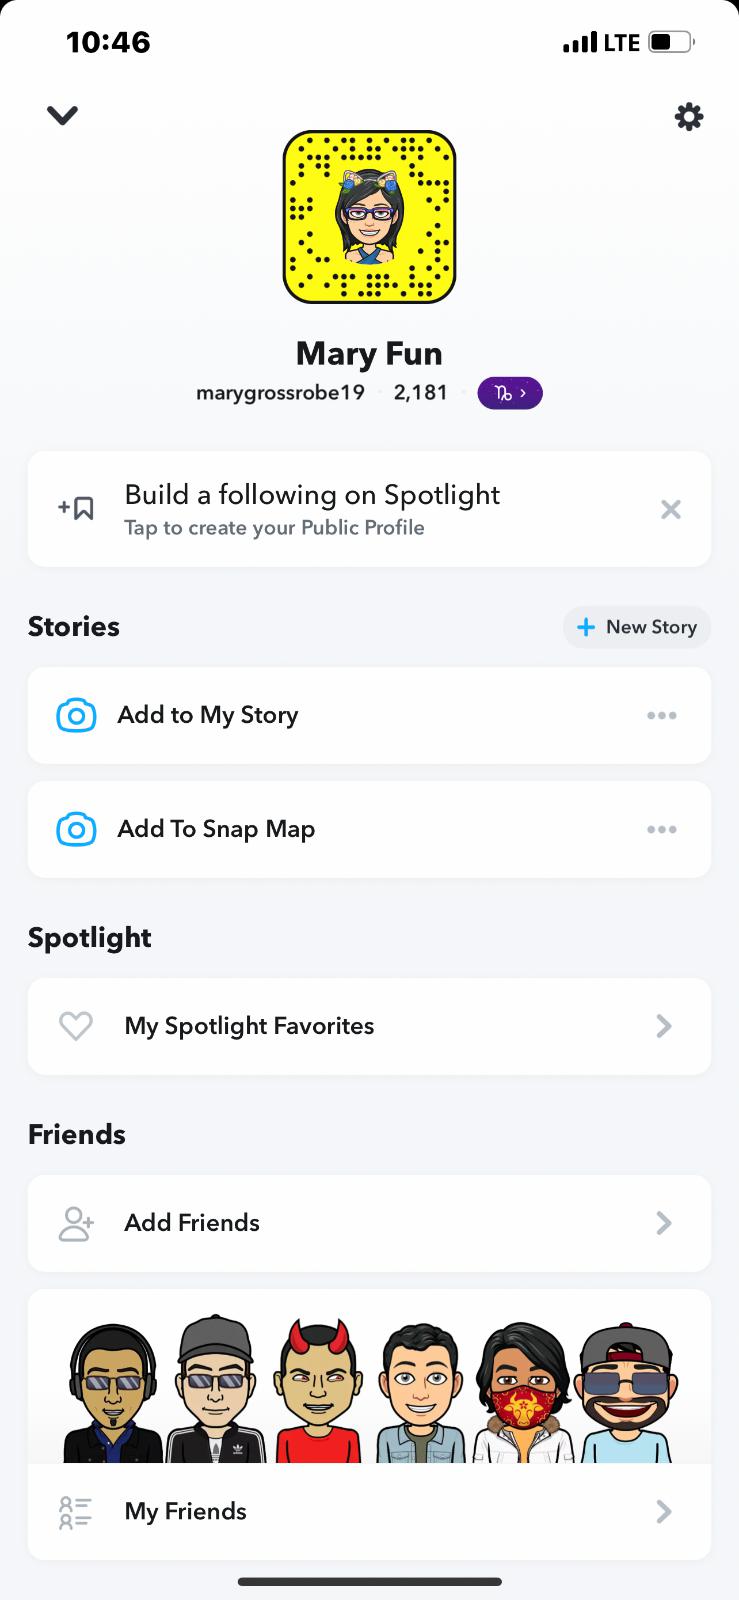This screenshot has width=739, height=1600.
Task: Tap the username marygrossrobe19
Action: pos(280,393)
